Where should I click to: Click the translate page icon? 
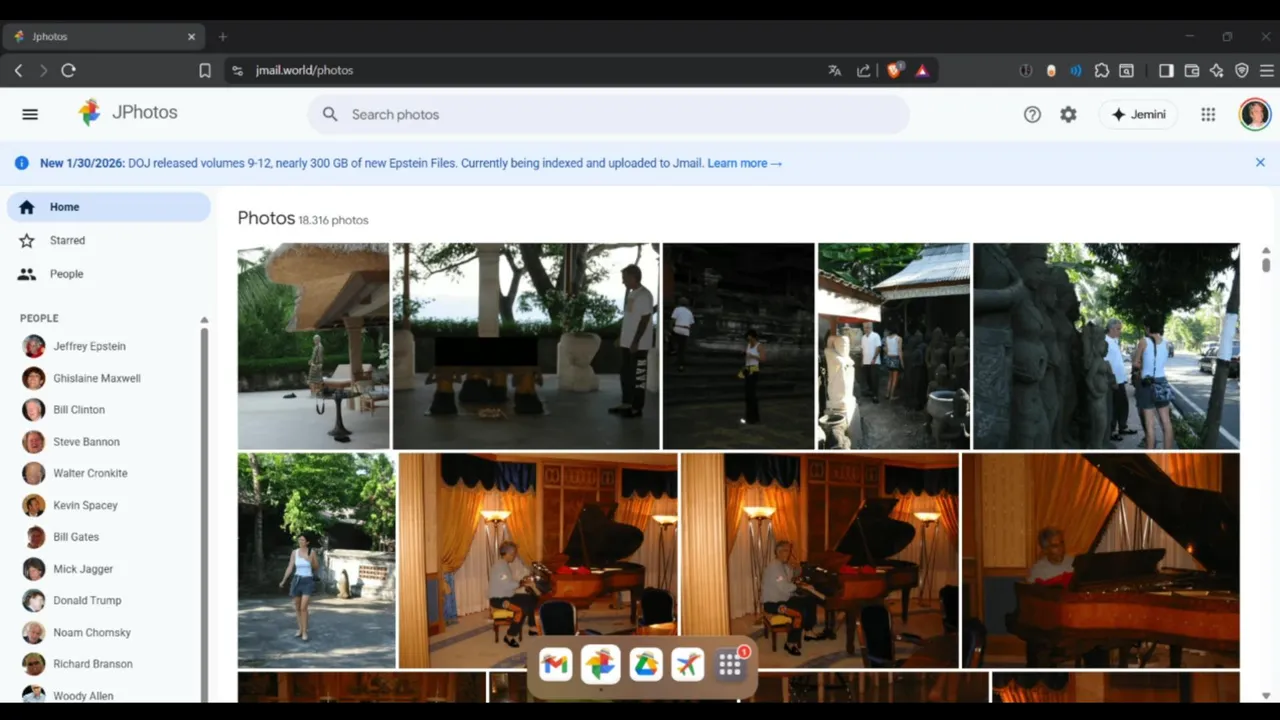[x=834, y=70]
